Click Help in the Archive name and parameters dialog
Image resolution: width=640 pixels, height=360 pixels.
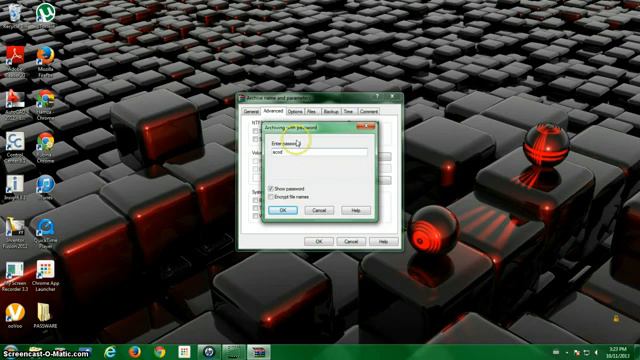(x=383, y=242)
